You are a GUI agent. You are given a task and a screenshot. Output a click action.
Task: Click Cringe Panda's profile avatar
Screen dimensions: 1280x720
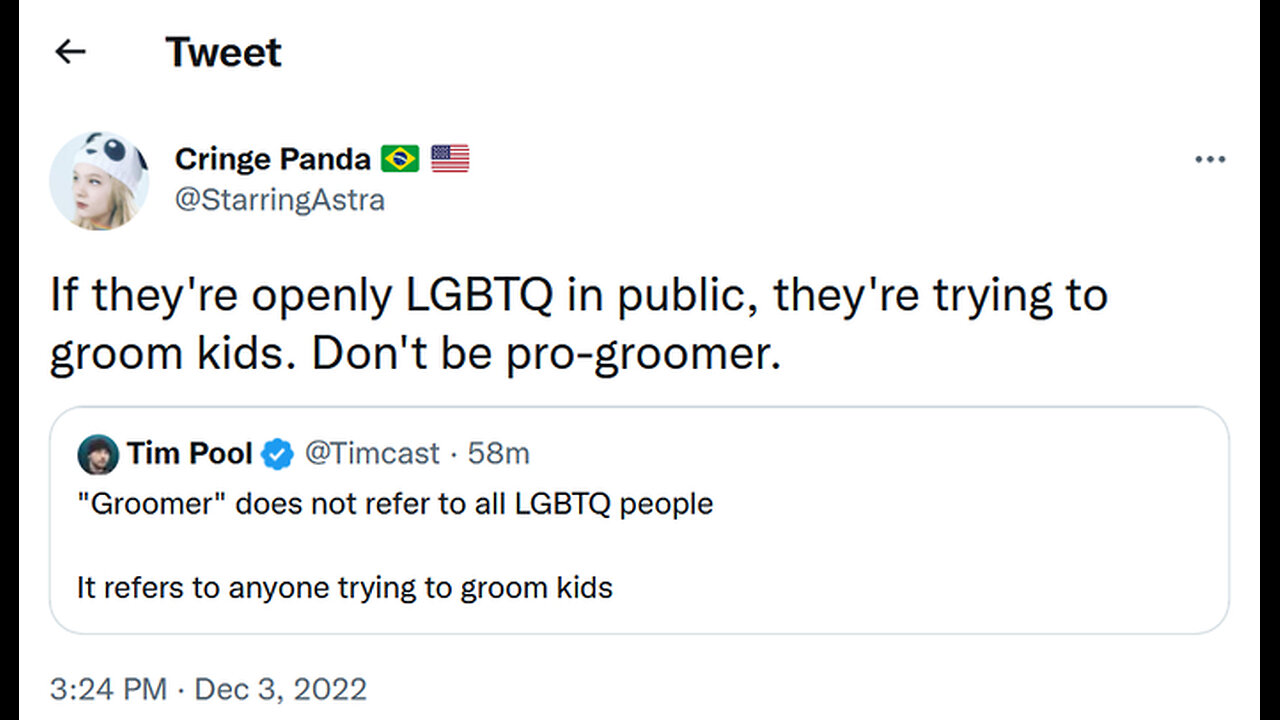(x=99, y=181)
